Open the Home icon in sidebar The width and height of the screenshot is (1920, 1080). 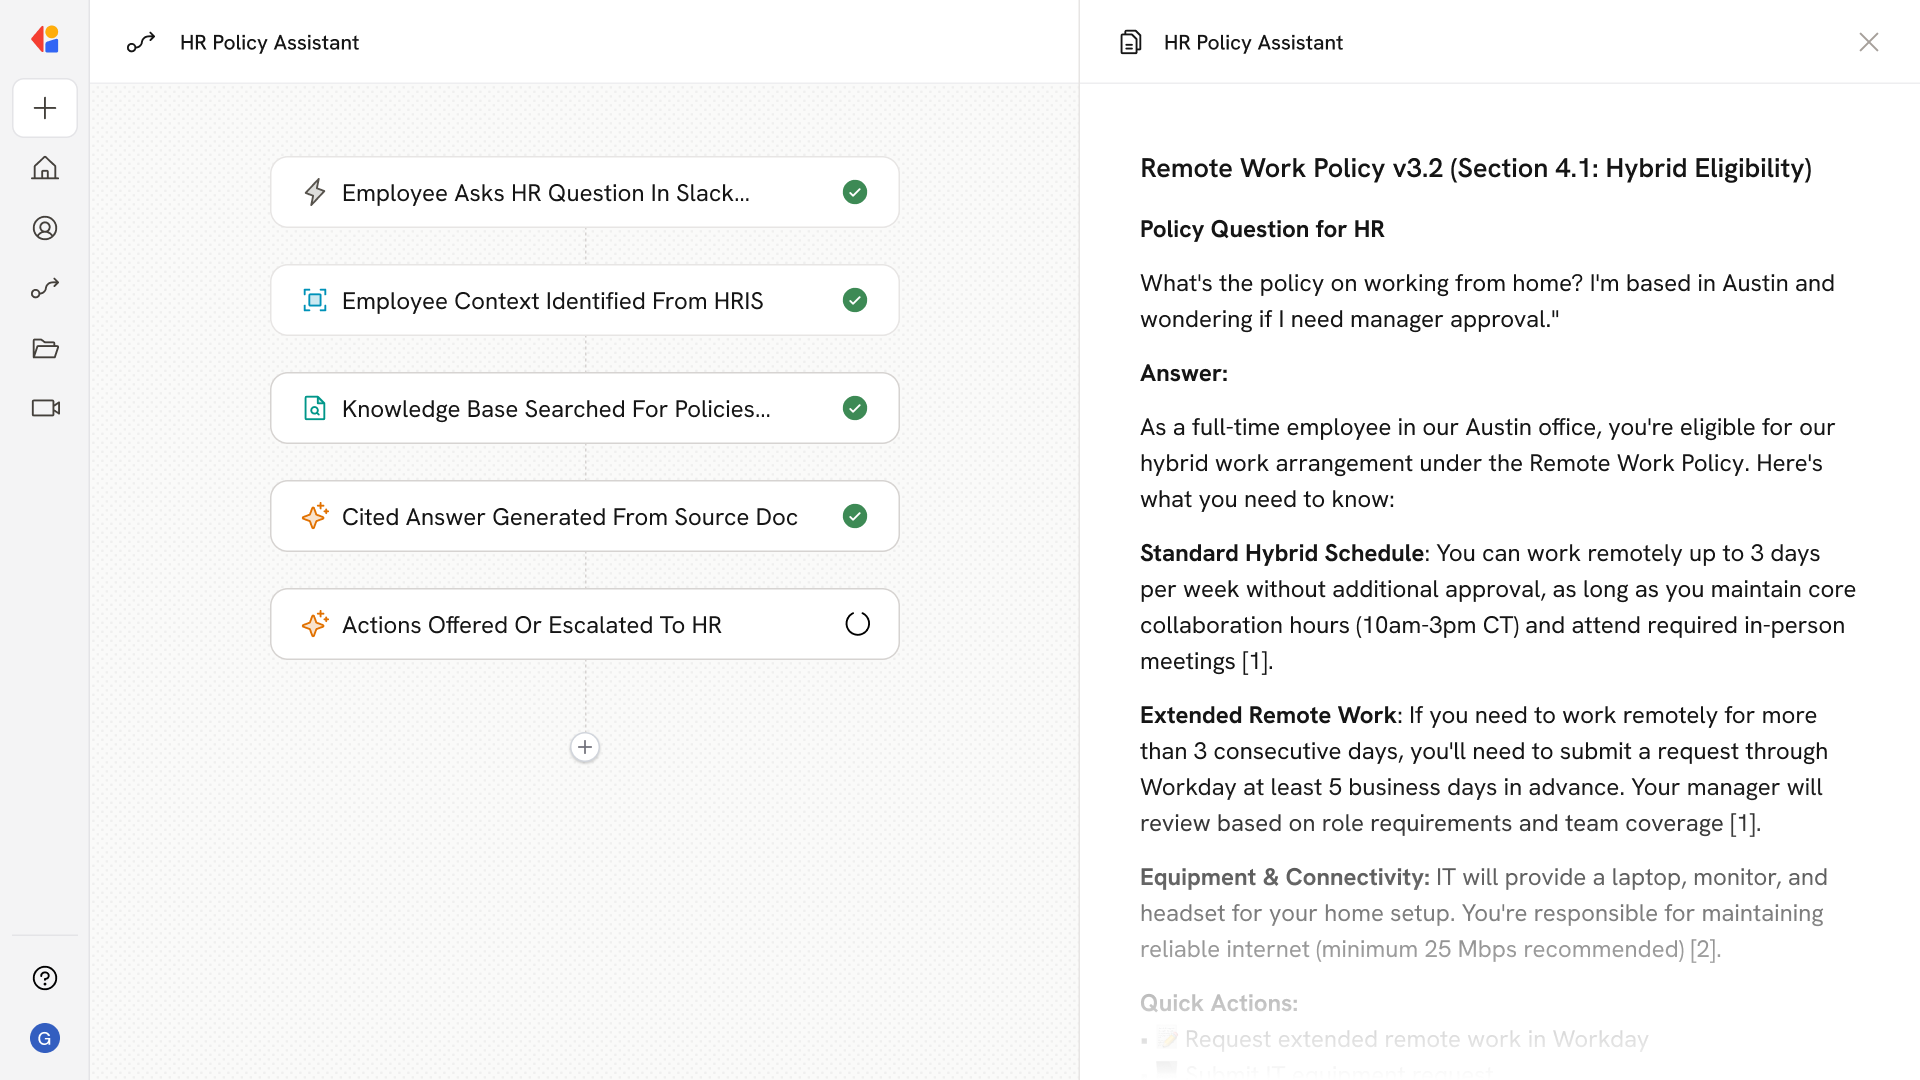pos(45,168)
